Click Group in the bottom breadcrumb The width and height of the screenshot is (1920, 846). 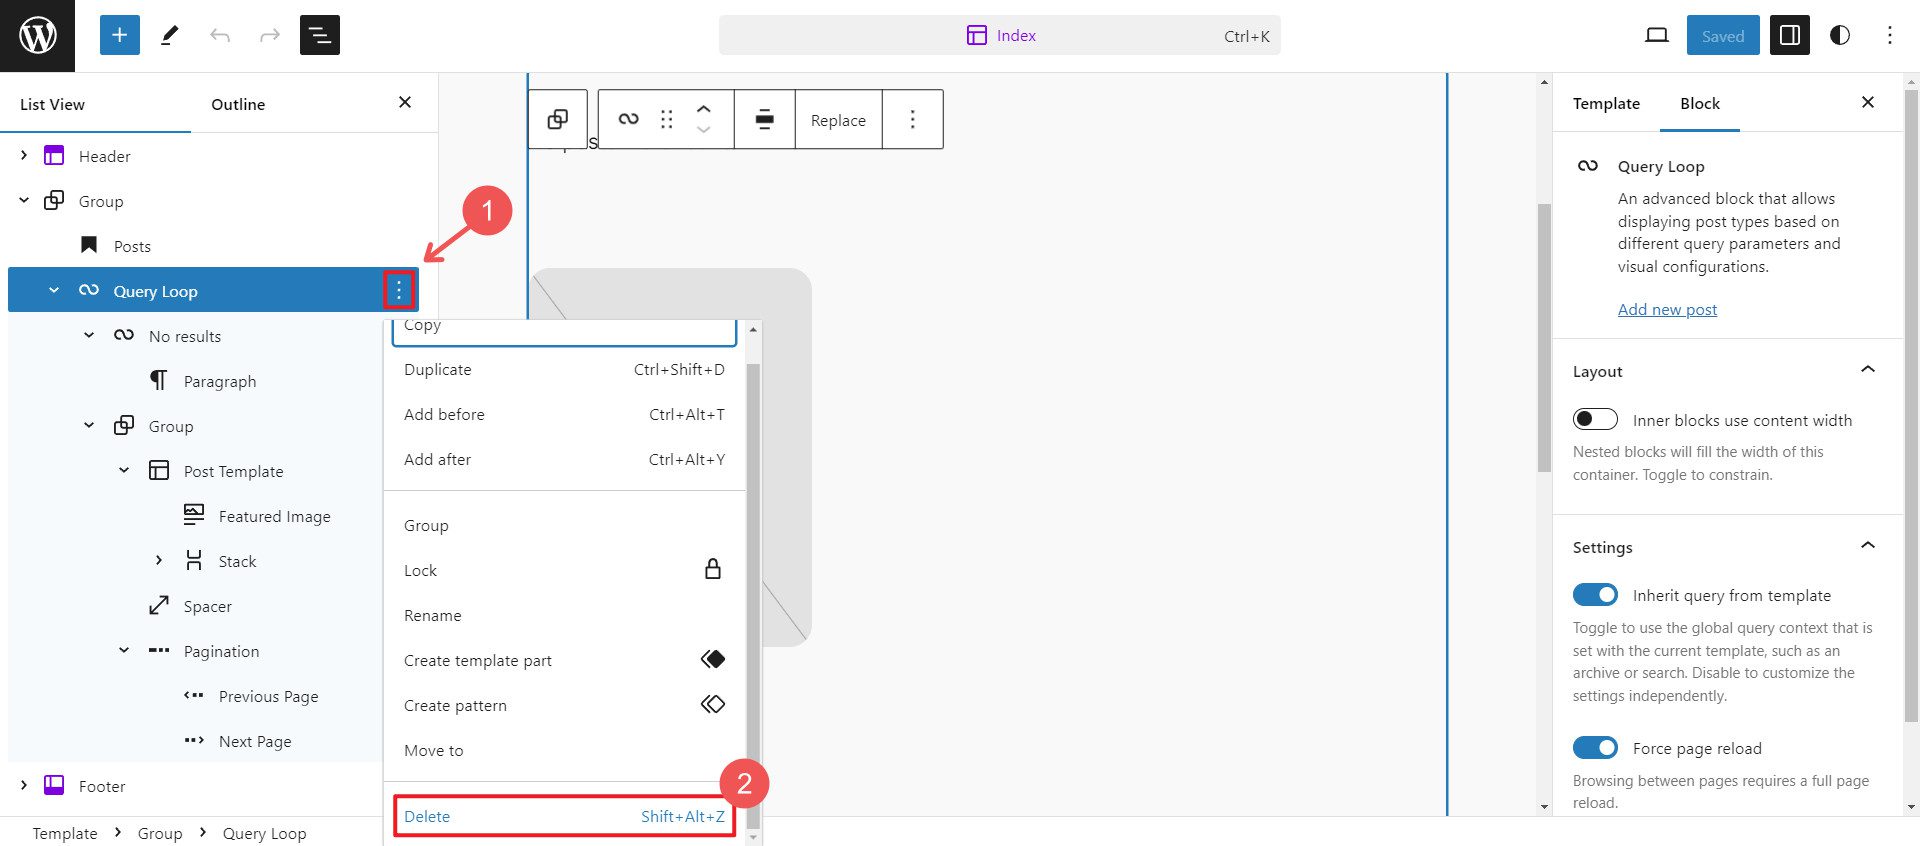coord(160,833)
